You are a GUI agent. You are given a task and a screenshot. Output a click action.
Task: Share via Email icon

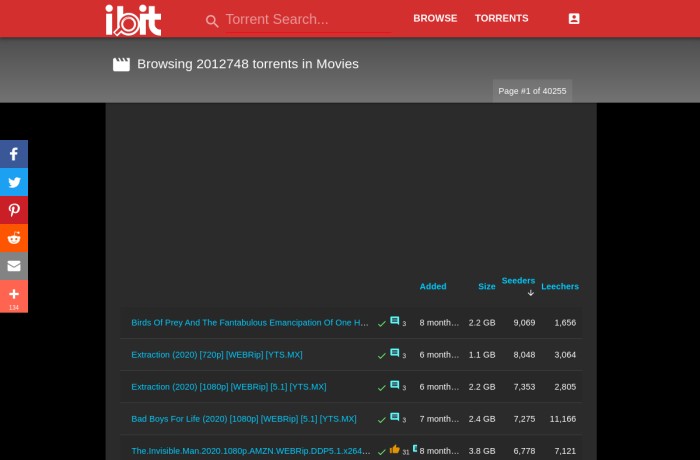pyautogui.click(x=14, y=266)
